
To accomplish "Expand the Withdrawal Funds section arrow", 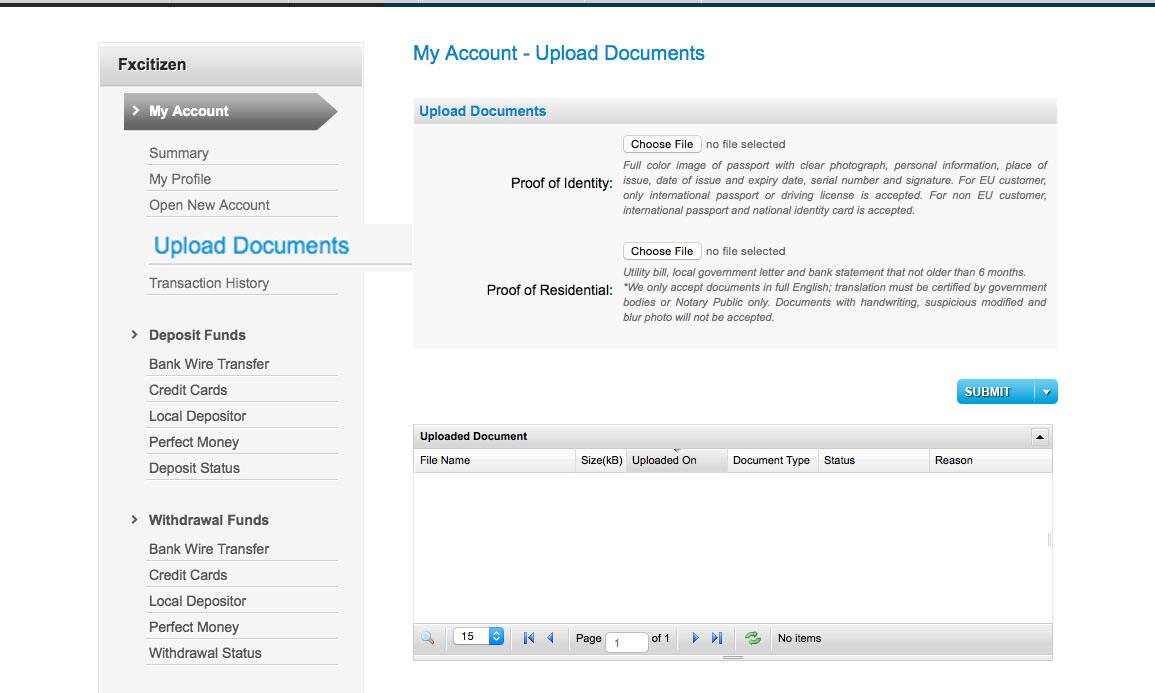I will pyautogui.click(x=135, y=520).
